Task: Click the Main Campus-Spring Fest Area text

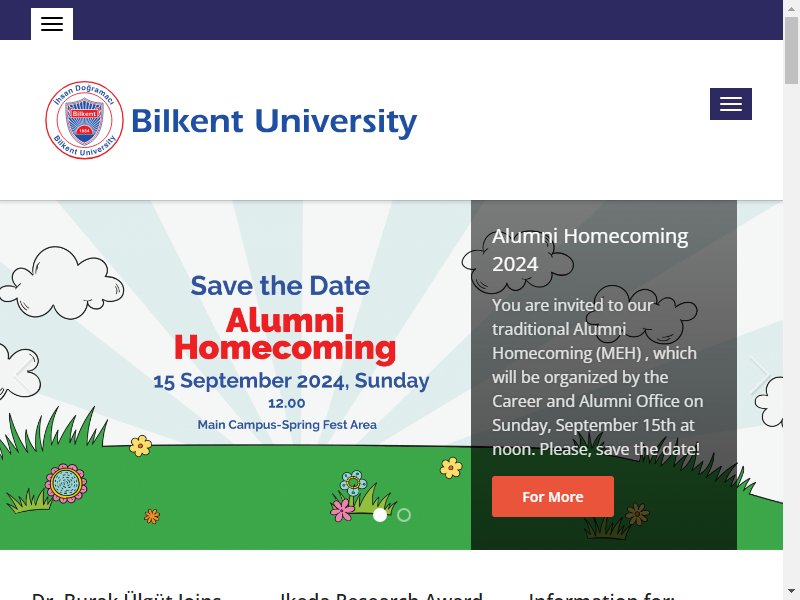Action: point(287,424)
